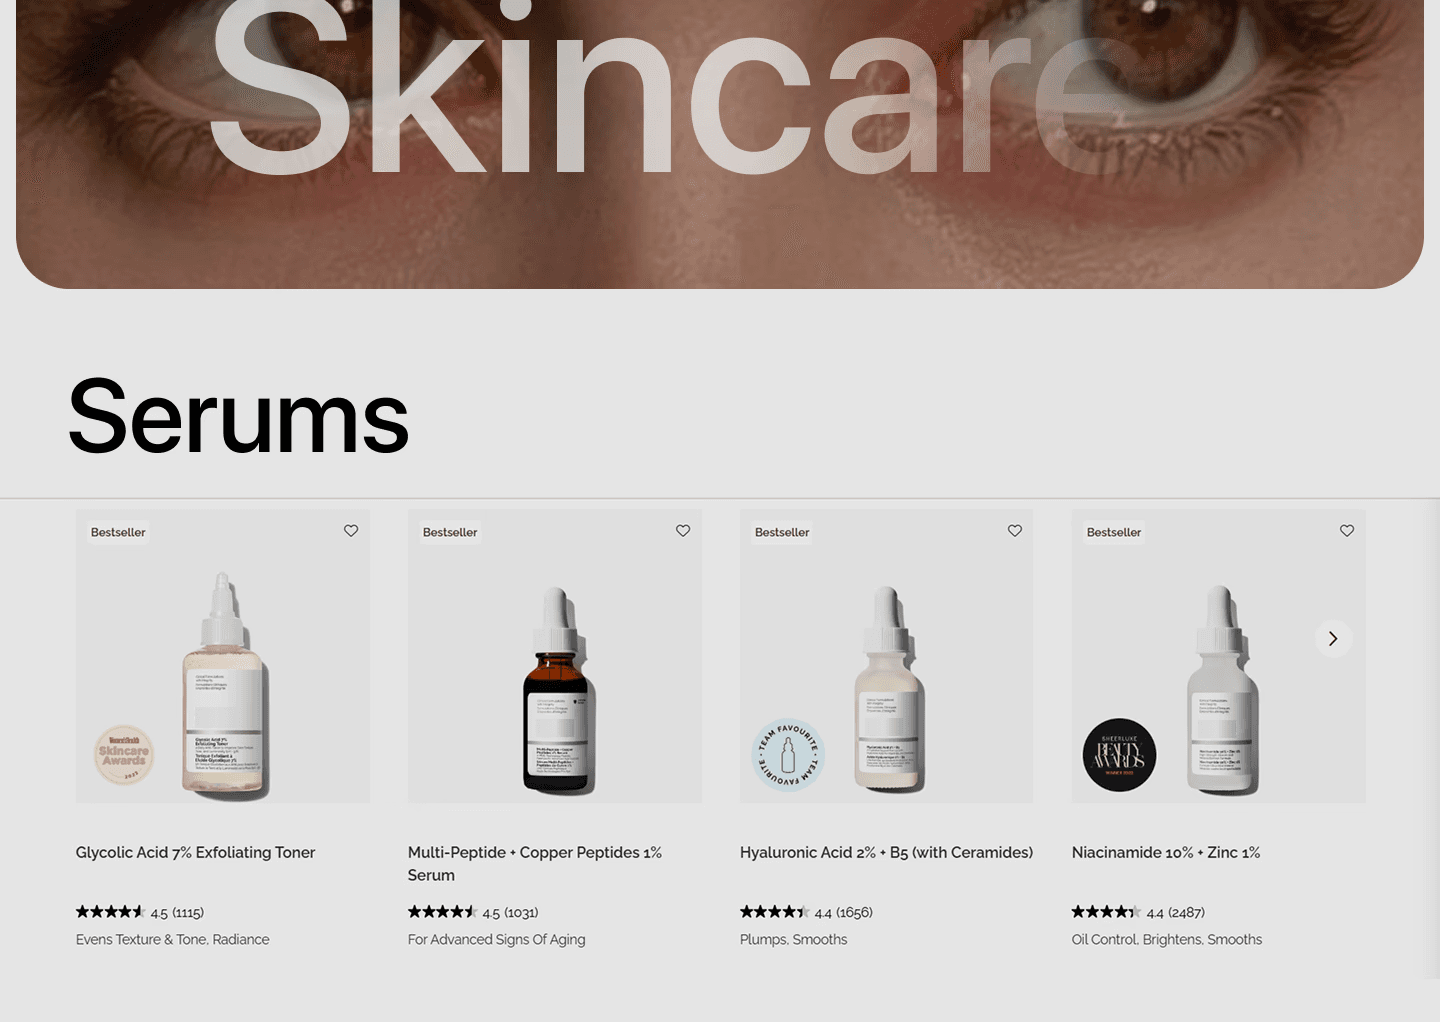This screenshot has height=1022, width=1440.
Task: Click the Team Favourite badge
Action: (788, 755)
